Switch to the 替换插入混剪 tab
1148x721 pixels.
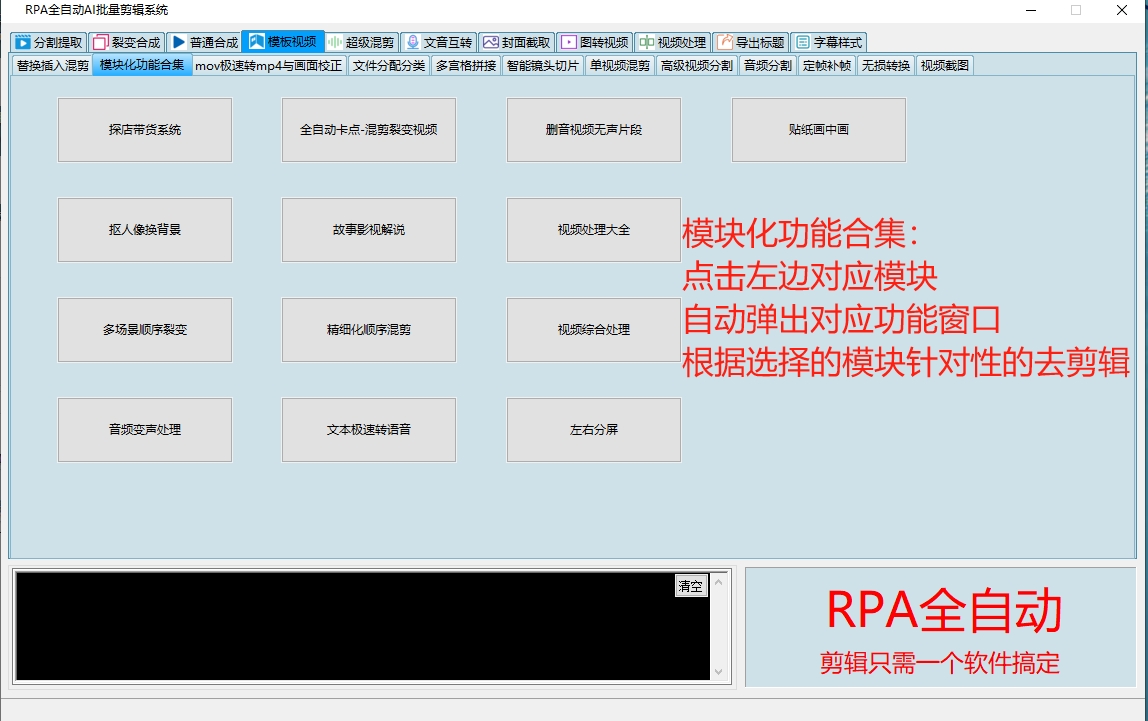pos(48,64)
